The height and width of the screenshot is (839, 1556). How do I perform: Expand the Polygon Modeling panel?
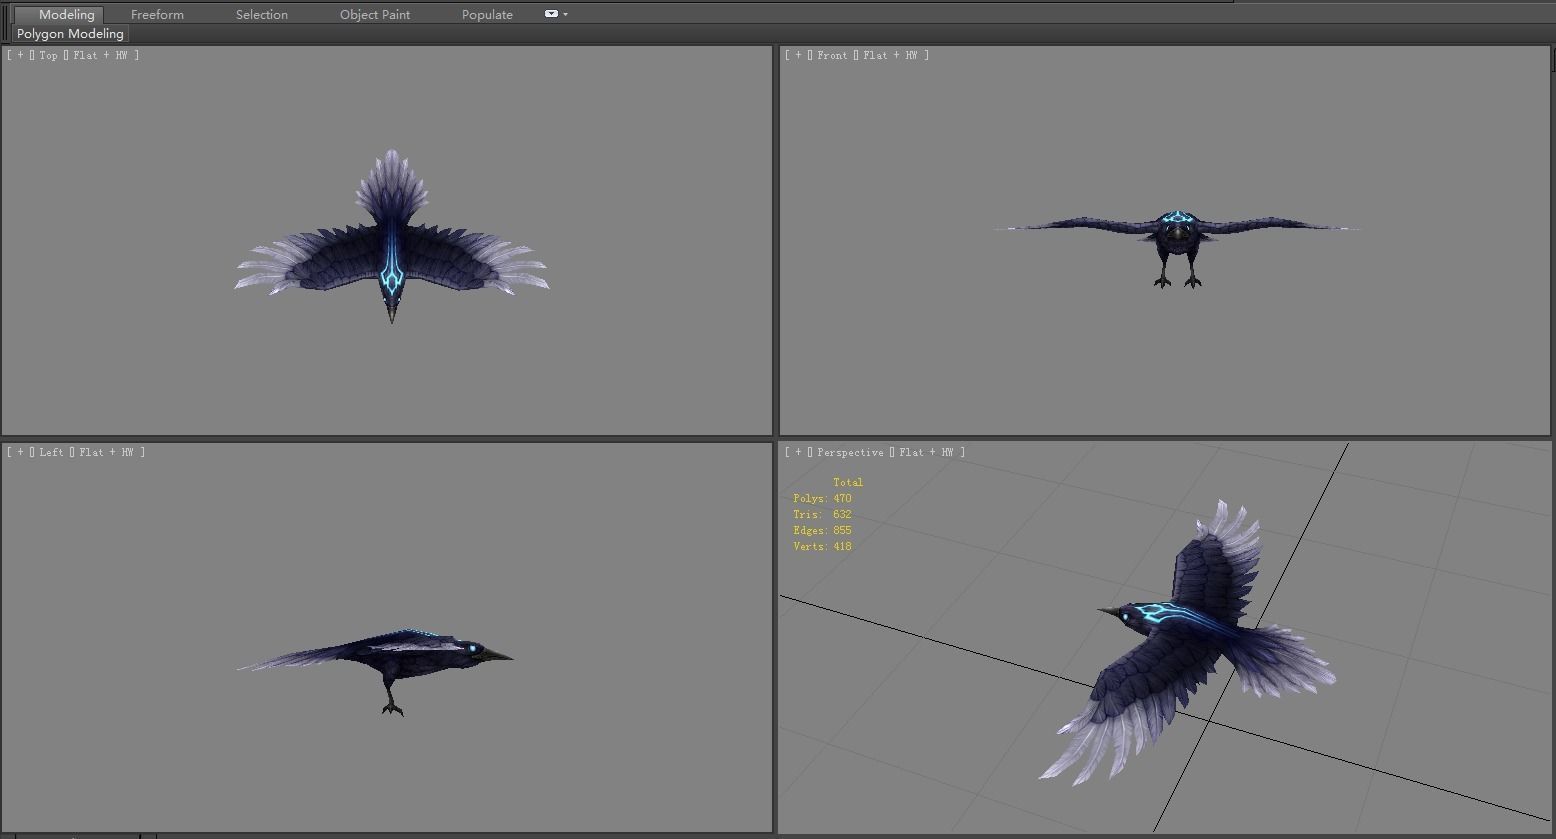coord(70,34)
